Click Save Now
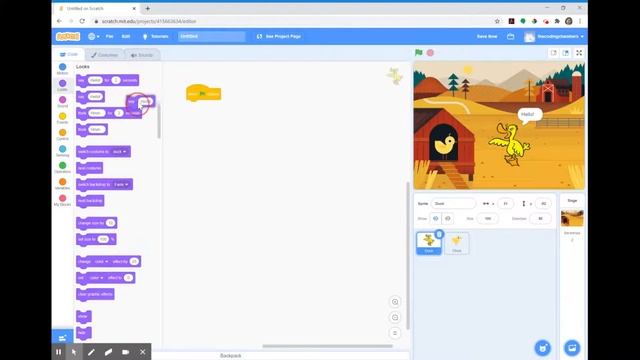This screenshot has height=360, width=640. 487,36
